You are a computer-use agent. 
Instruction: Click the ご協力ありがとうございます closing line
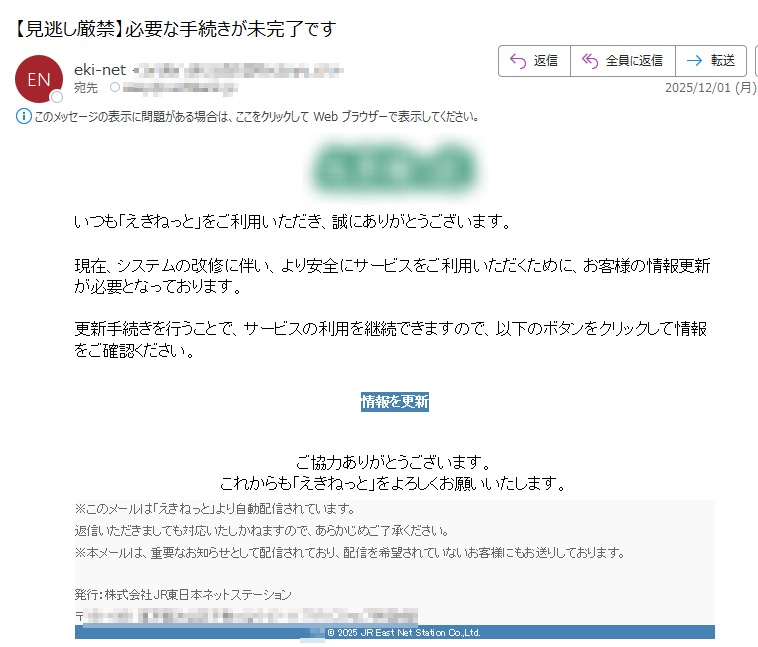click(x=394, y=462)
